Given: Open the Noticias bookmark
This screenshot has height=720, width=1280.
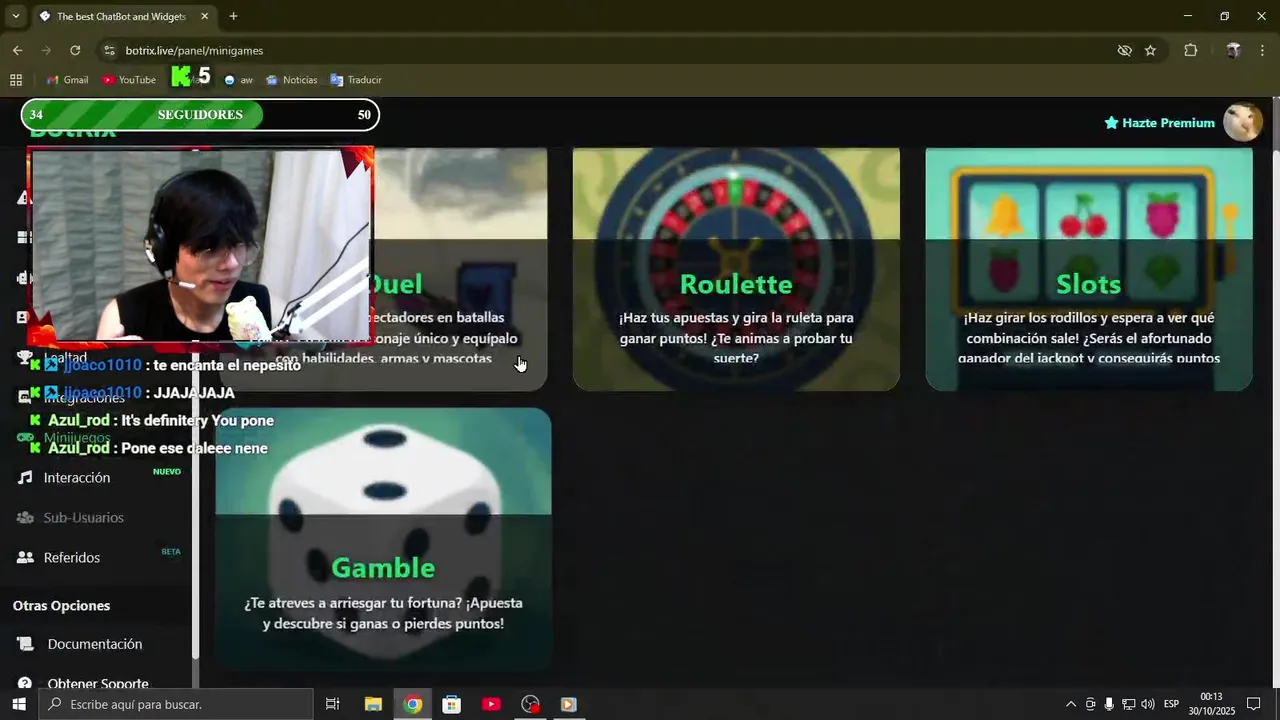Looking at the screenshot, I should click(x=291, y=80).
